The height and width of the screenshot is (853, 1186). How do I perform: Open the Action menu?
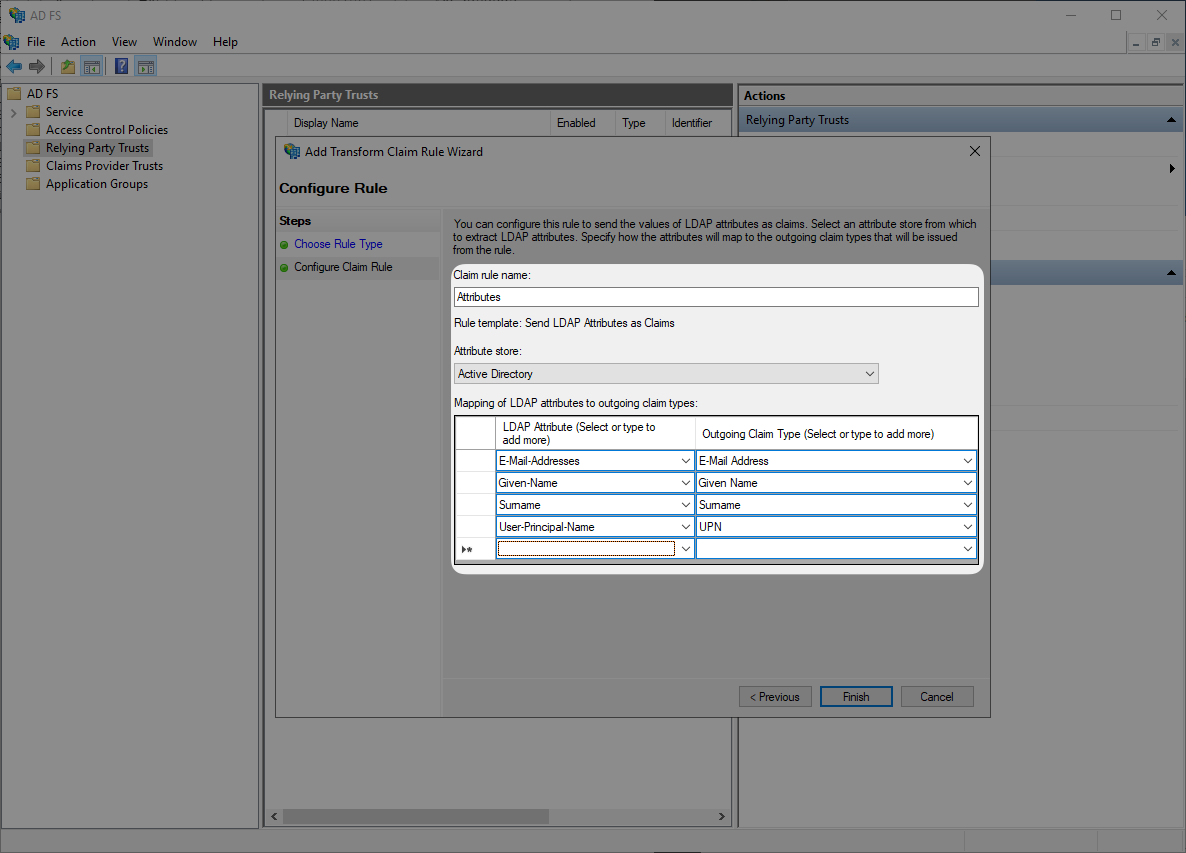tap(78, 42)
